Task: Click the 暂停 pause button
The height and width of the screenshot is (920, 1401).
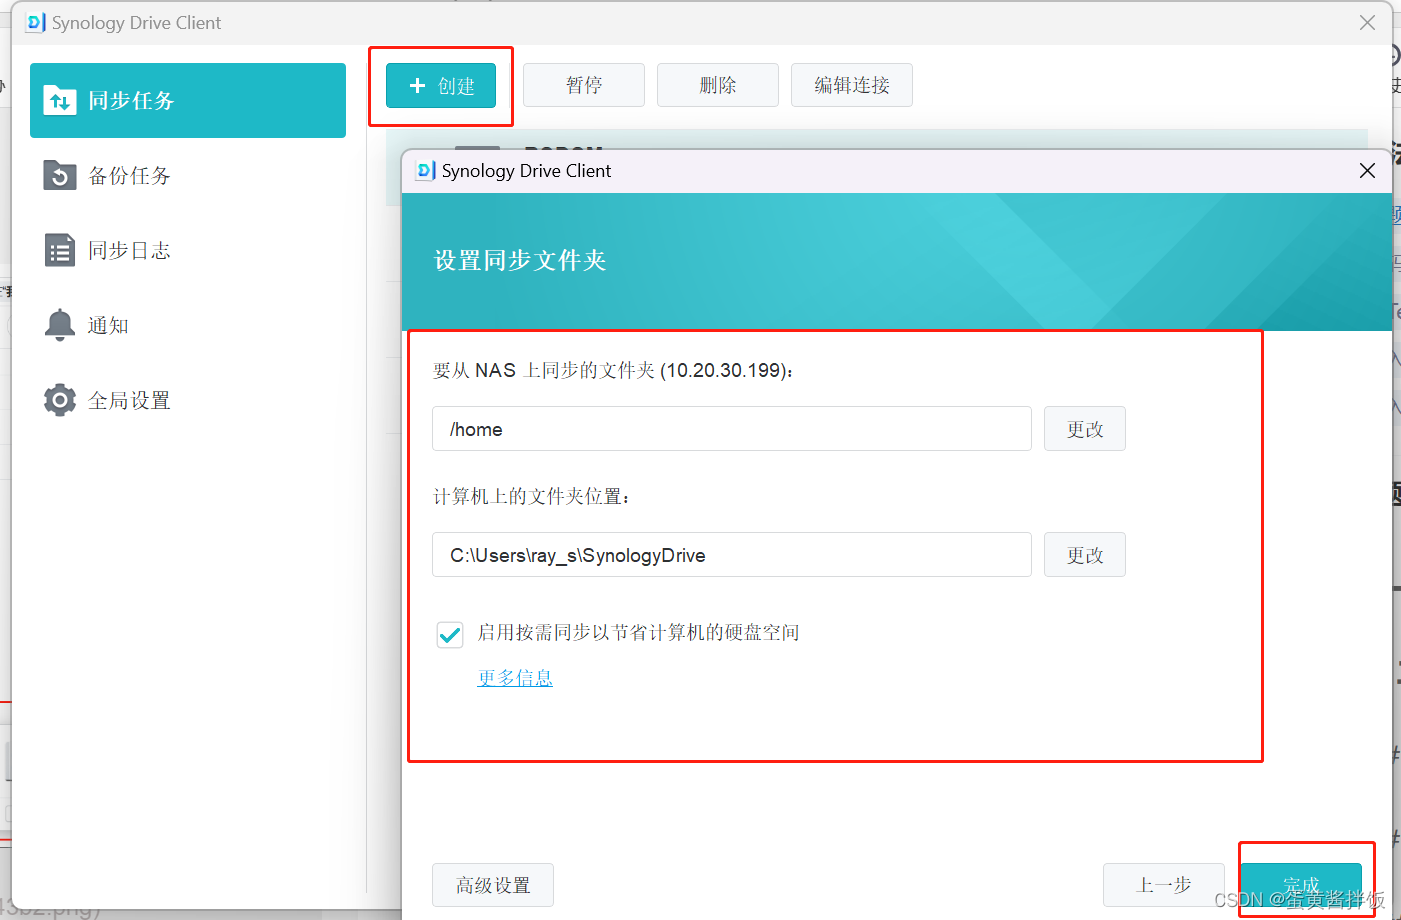Action: (x=584, y=85)
